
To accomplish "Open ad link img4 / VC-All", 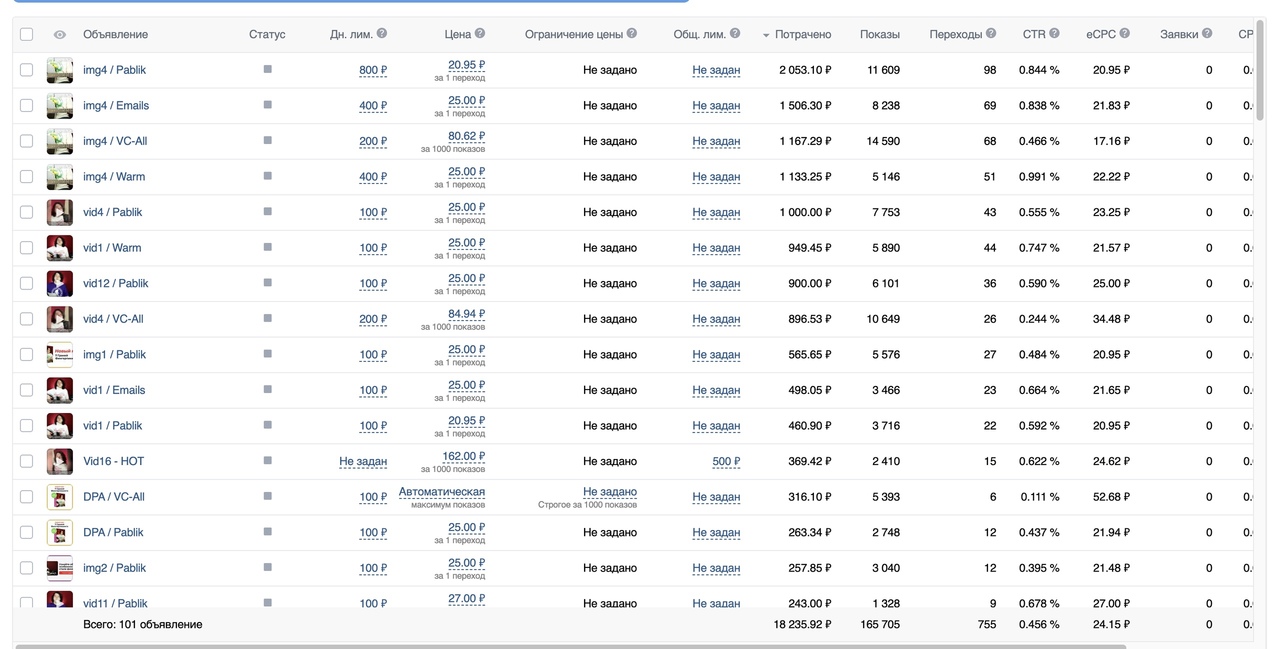I will click(x=115, y=141).
